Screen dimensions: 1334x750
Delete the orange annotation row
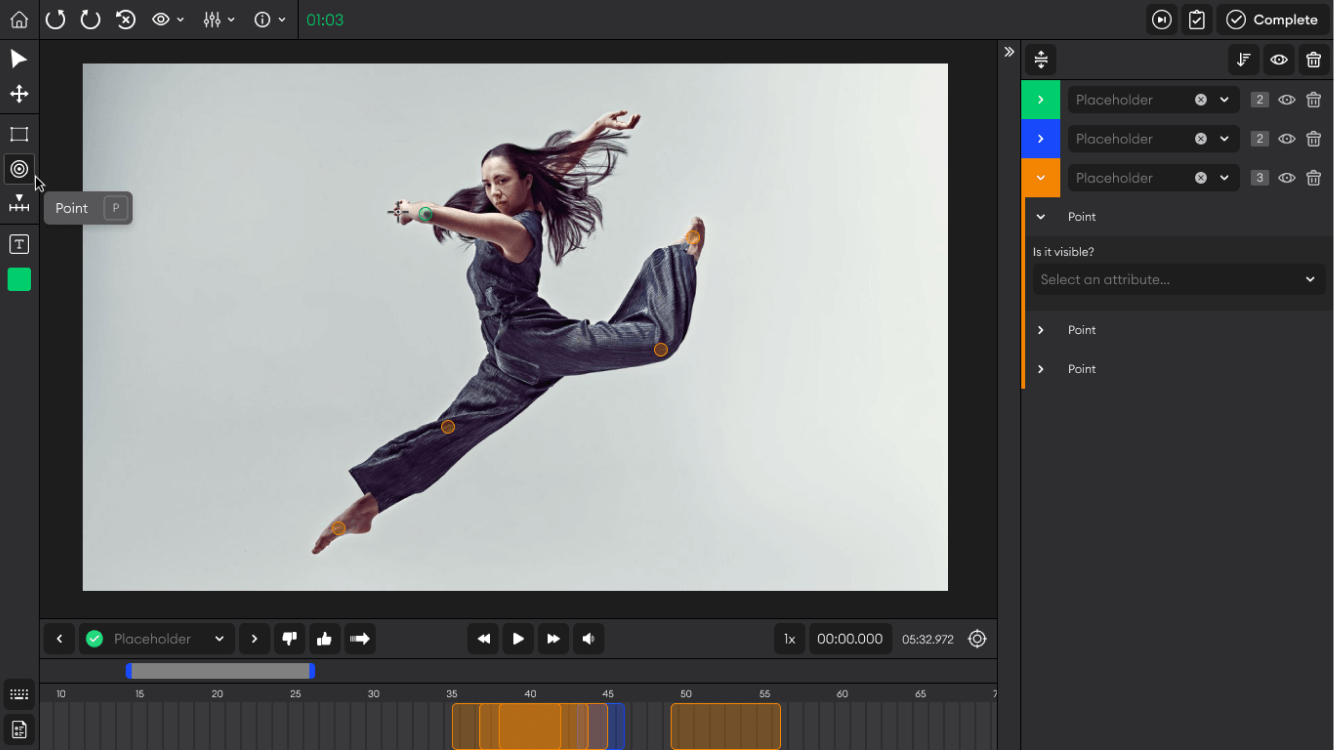pos(1314,178)
